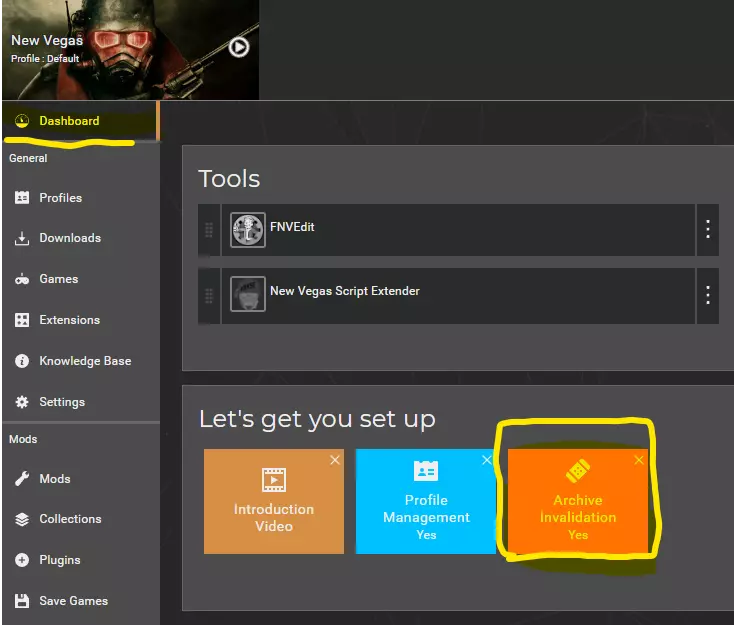Click the Extensions puzzle icon
Image resolution: width=734 pixels, height=625 pixels.
point(22,320)
